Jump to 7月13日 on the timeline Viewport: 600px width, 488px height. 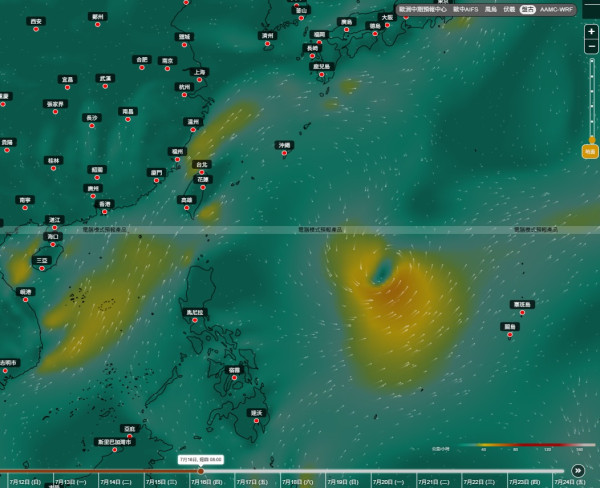71,482
